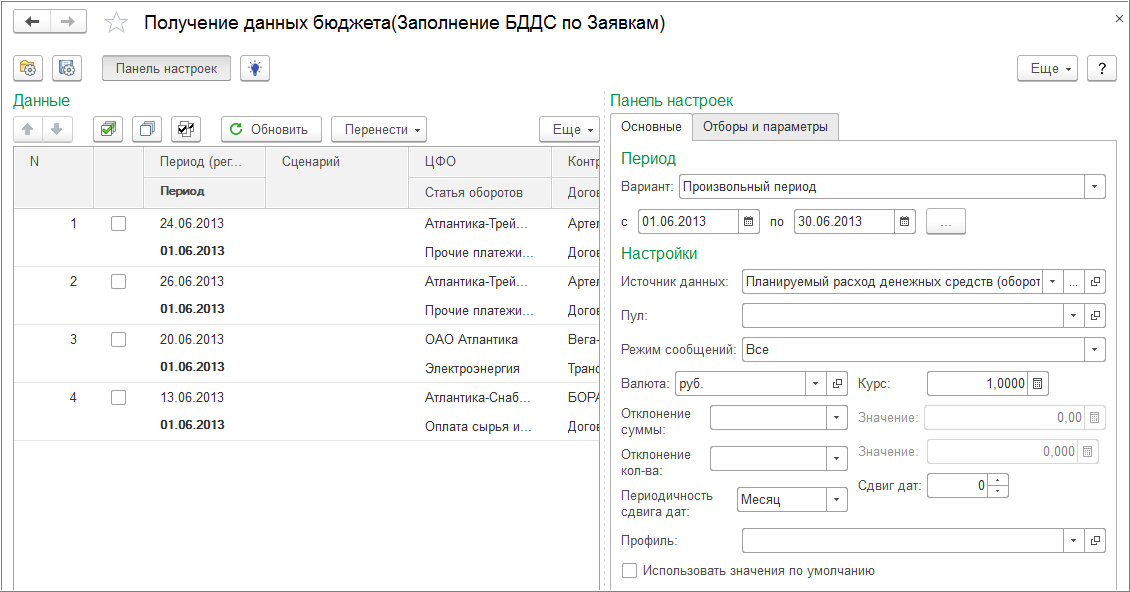Screen dimensions: 1130x592
Task: Toggle the Панель настроек button
Action: [166, 68]
